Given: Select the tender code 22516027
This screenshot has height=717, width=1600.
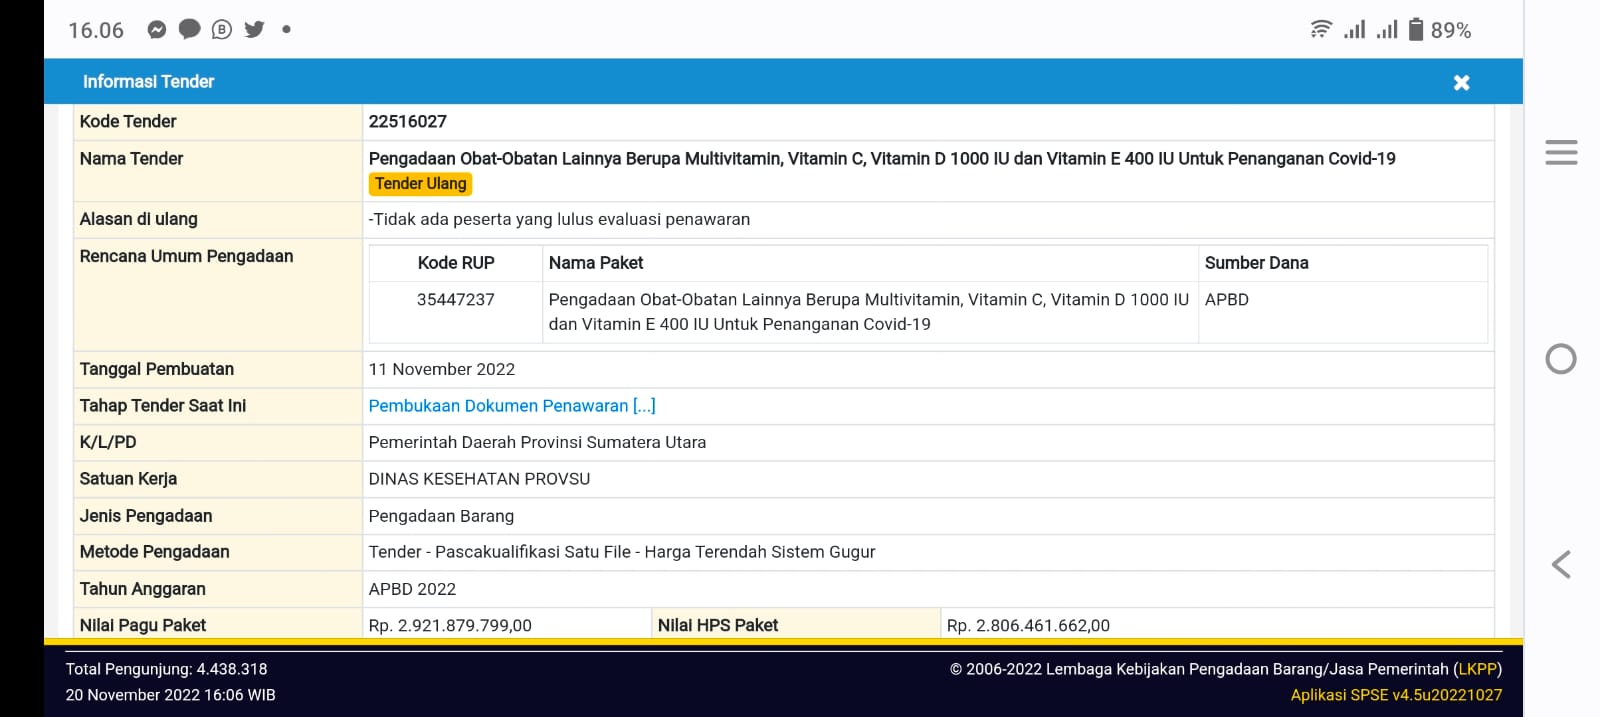Looking at the screenshot, I should (408, 122).
